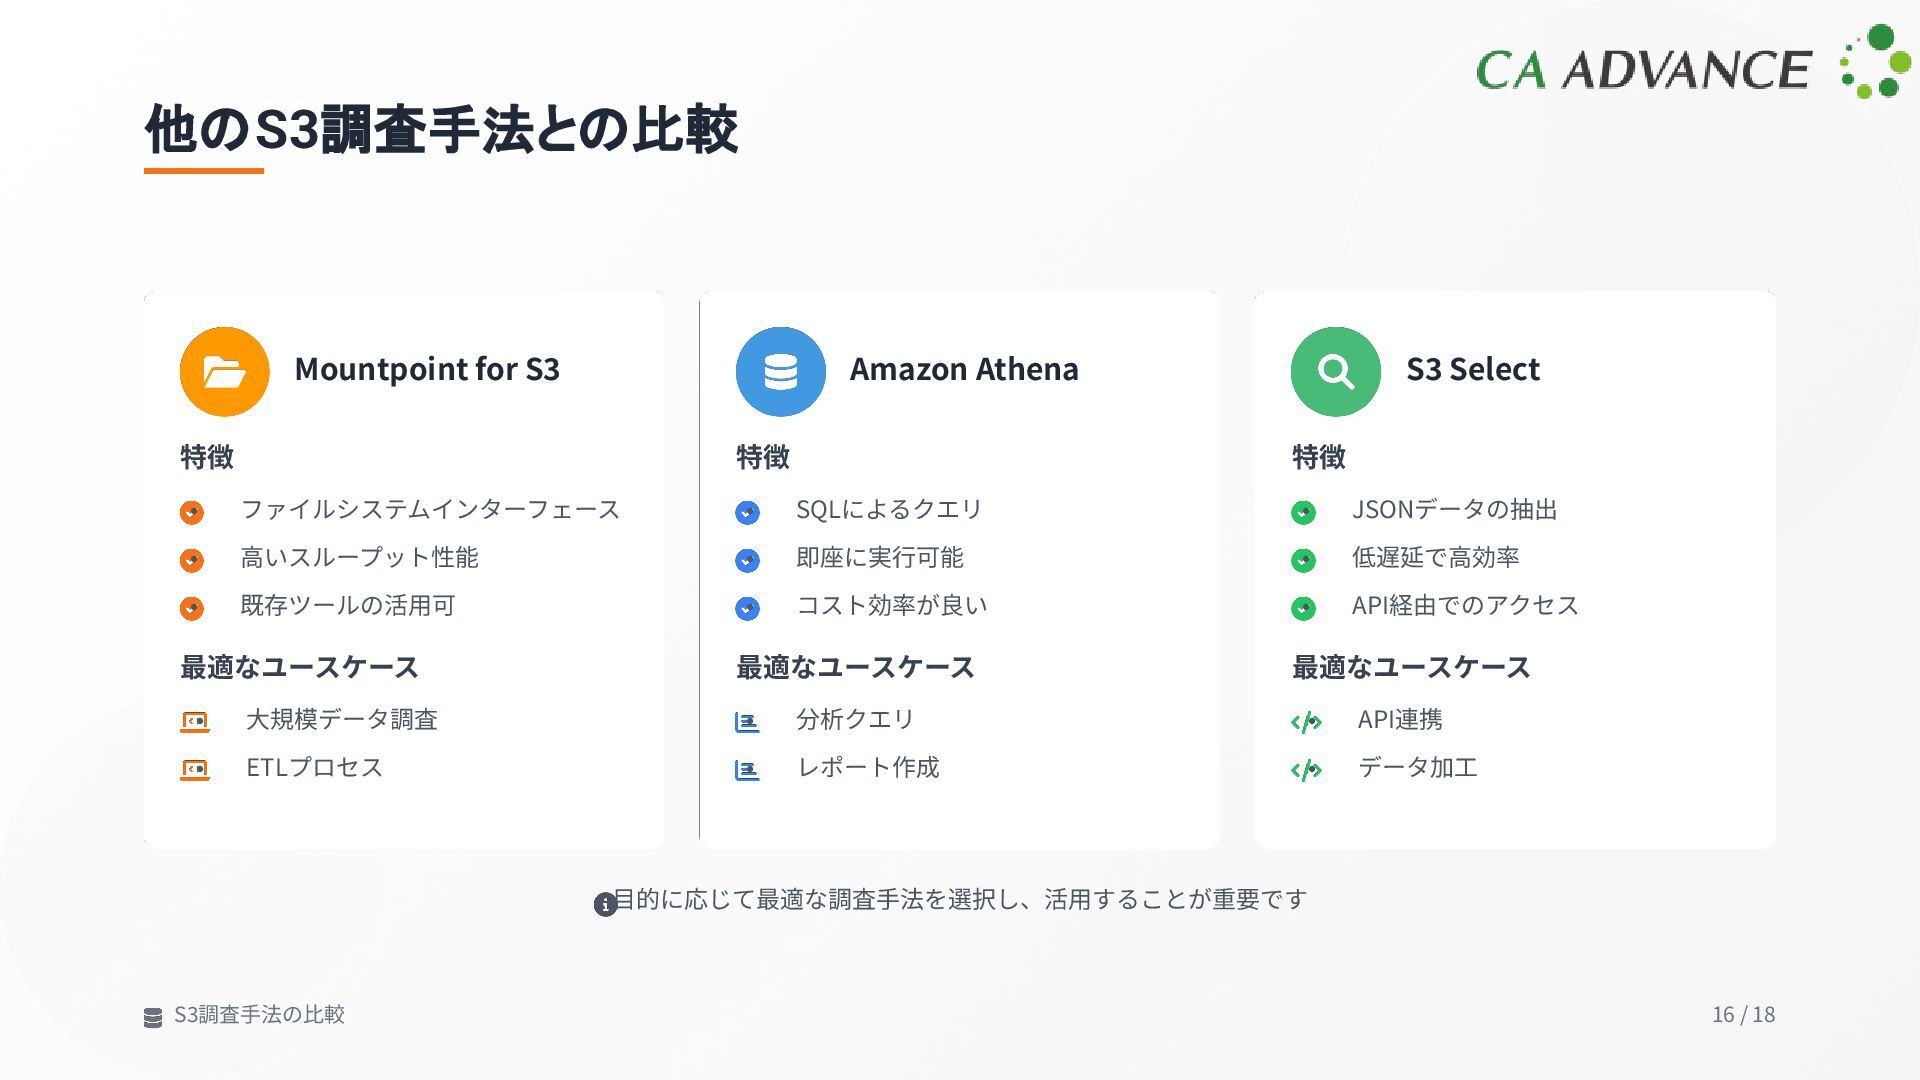
Task: Click the 16 / 18 page counter
Action: point(1743,1014)
